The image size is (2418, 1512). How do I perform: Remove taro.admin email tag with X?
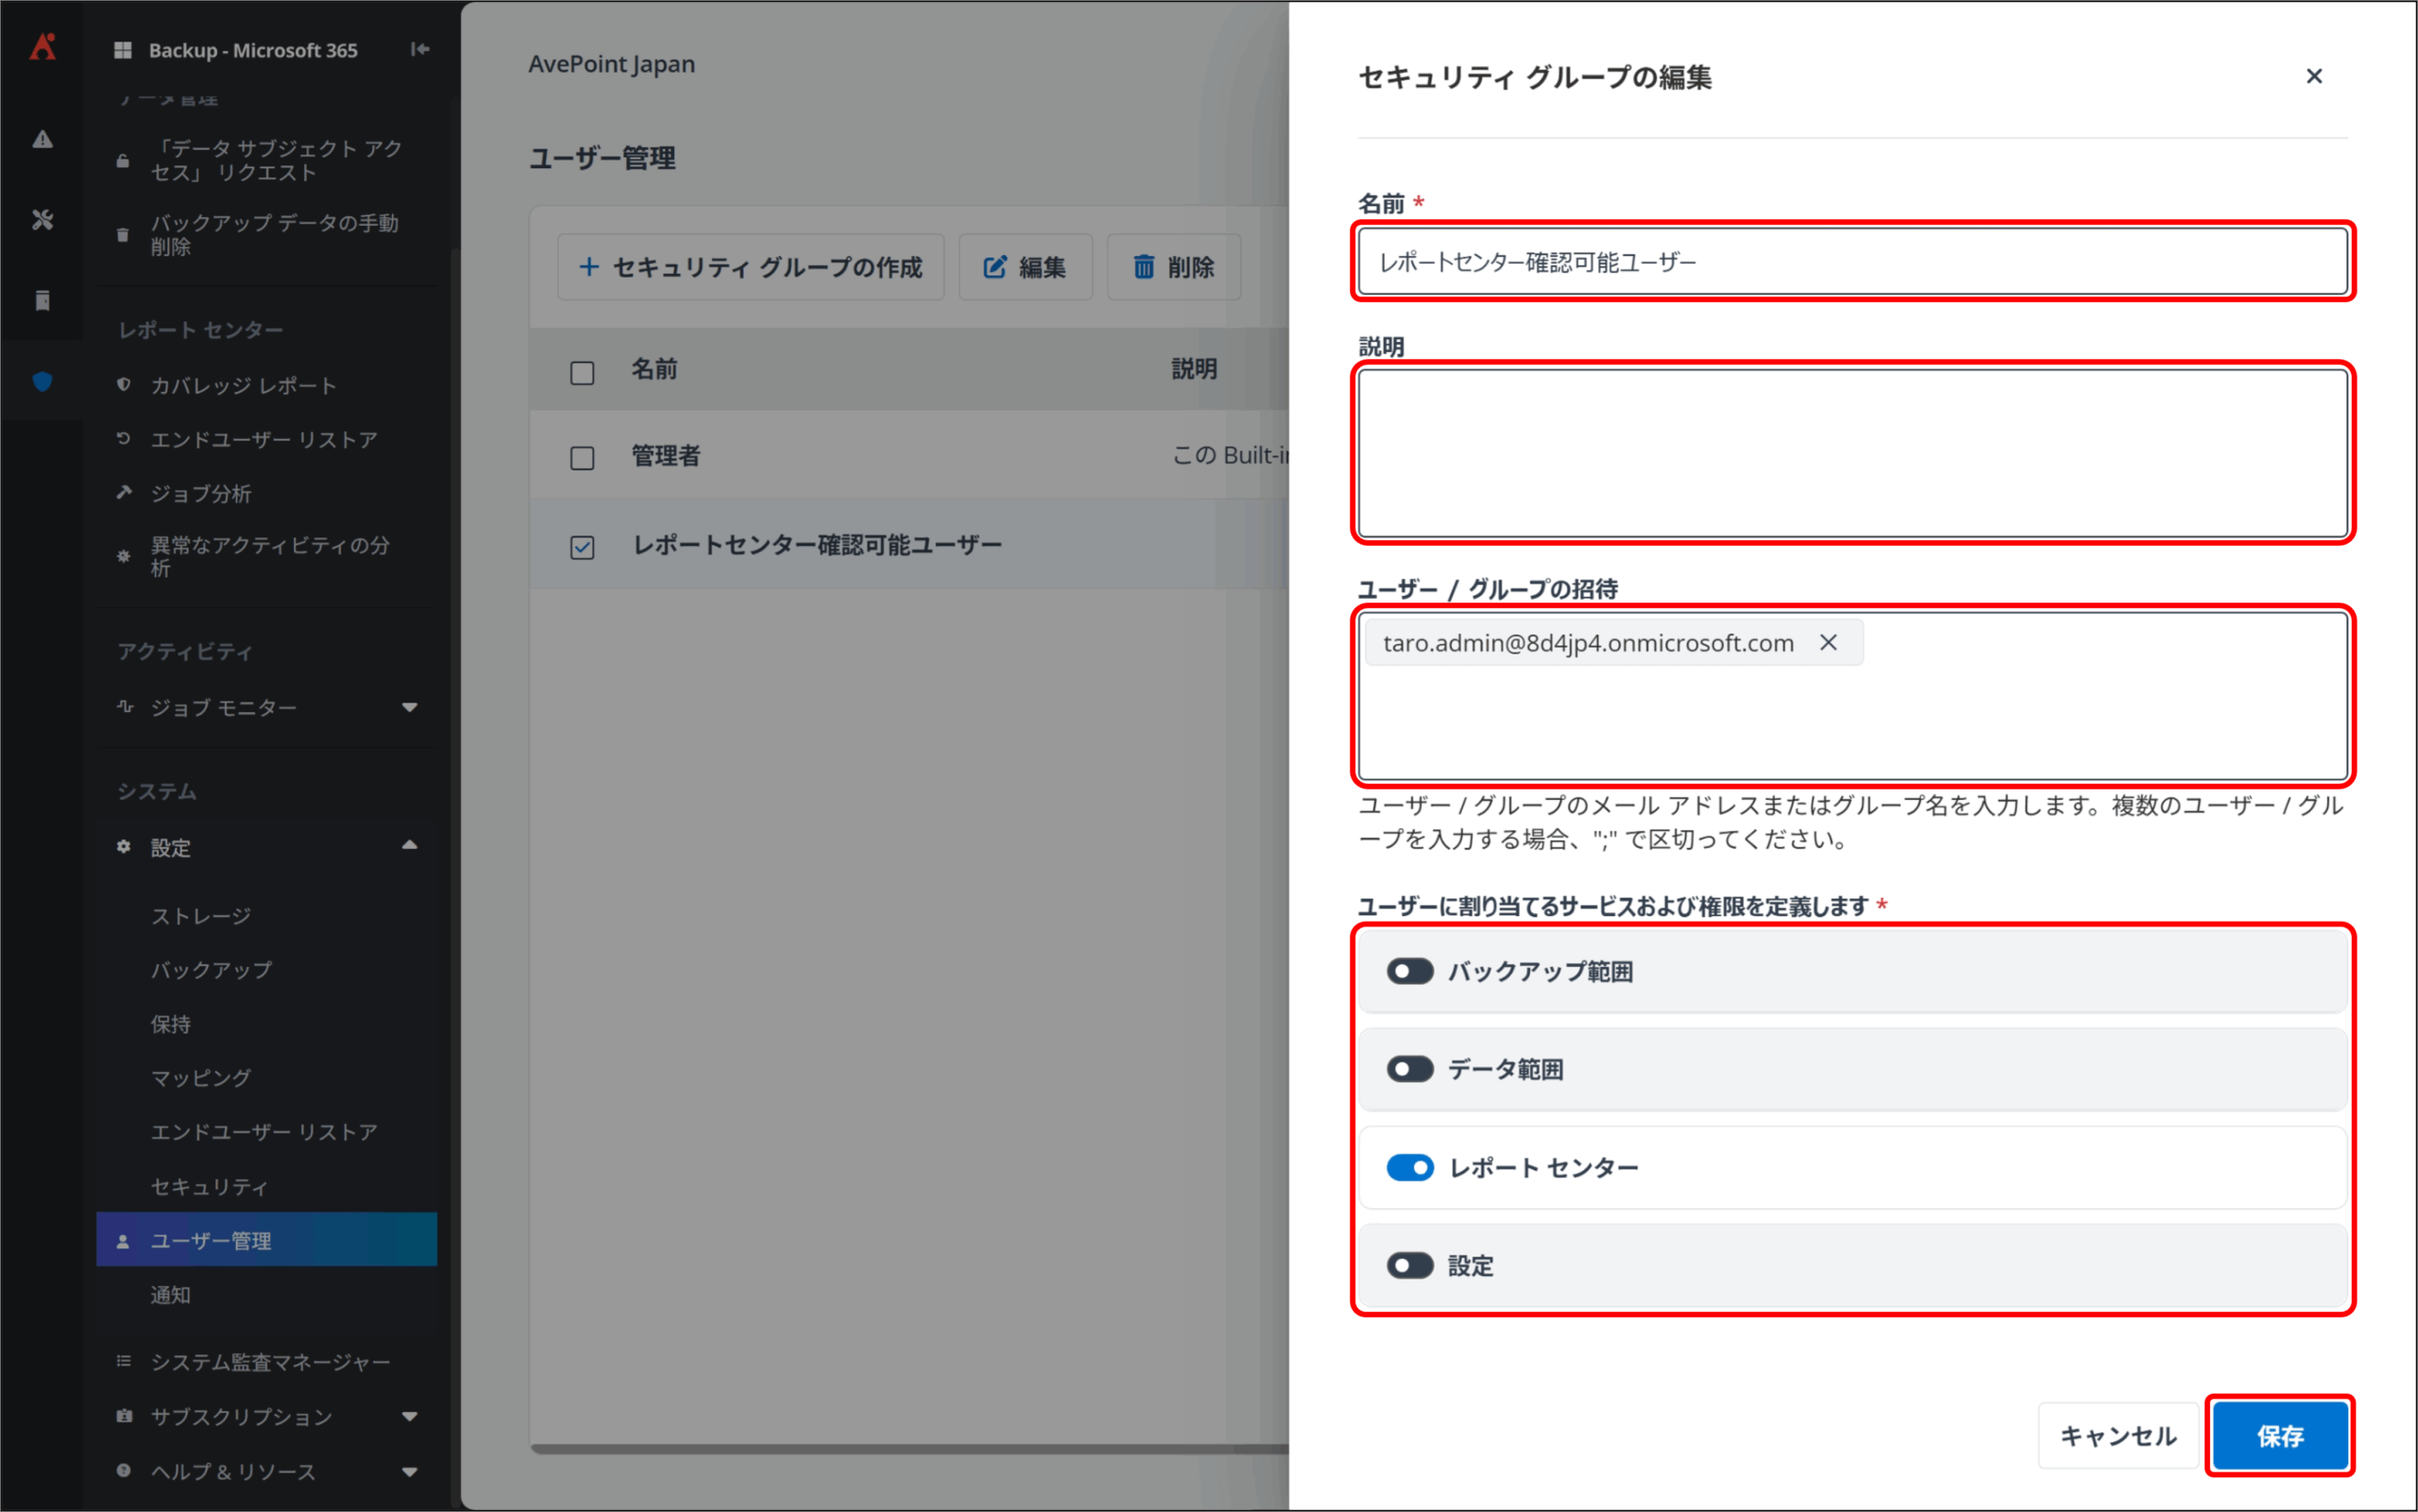click(1828, 643)
